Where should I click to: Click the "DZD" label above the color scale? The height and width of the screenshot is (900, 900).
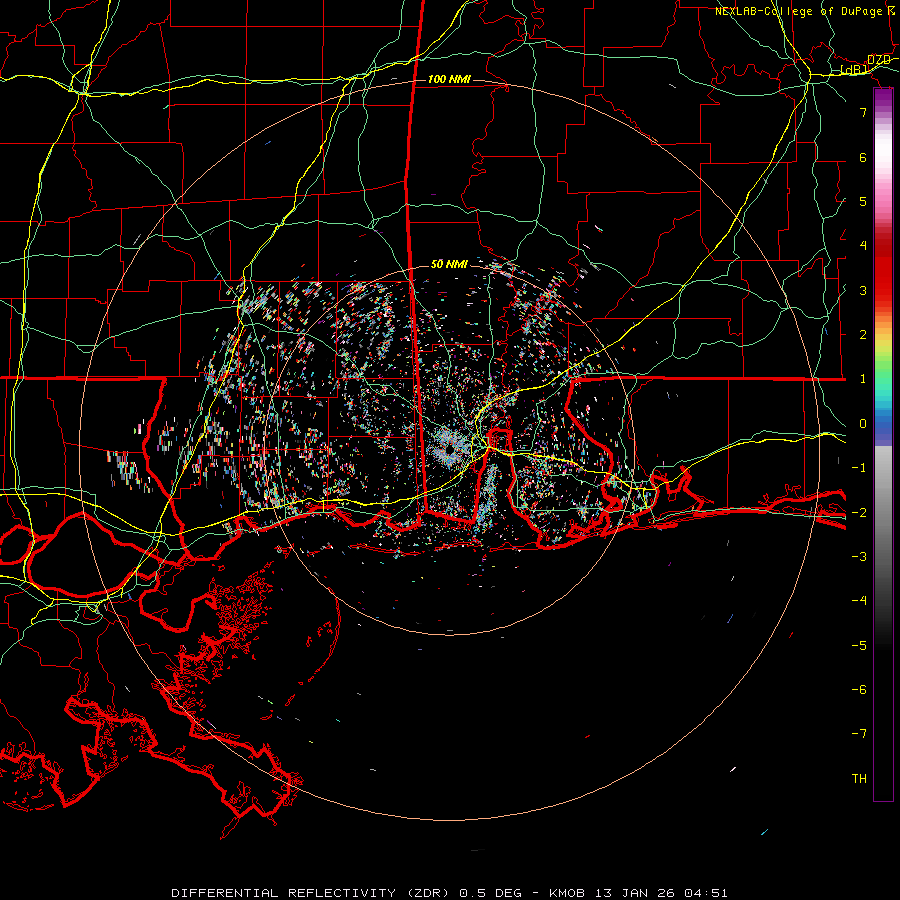tap(879, 60)
